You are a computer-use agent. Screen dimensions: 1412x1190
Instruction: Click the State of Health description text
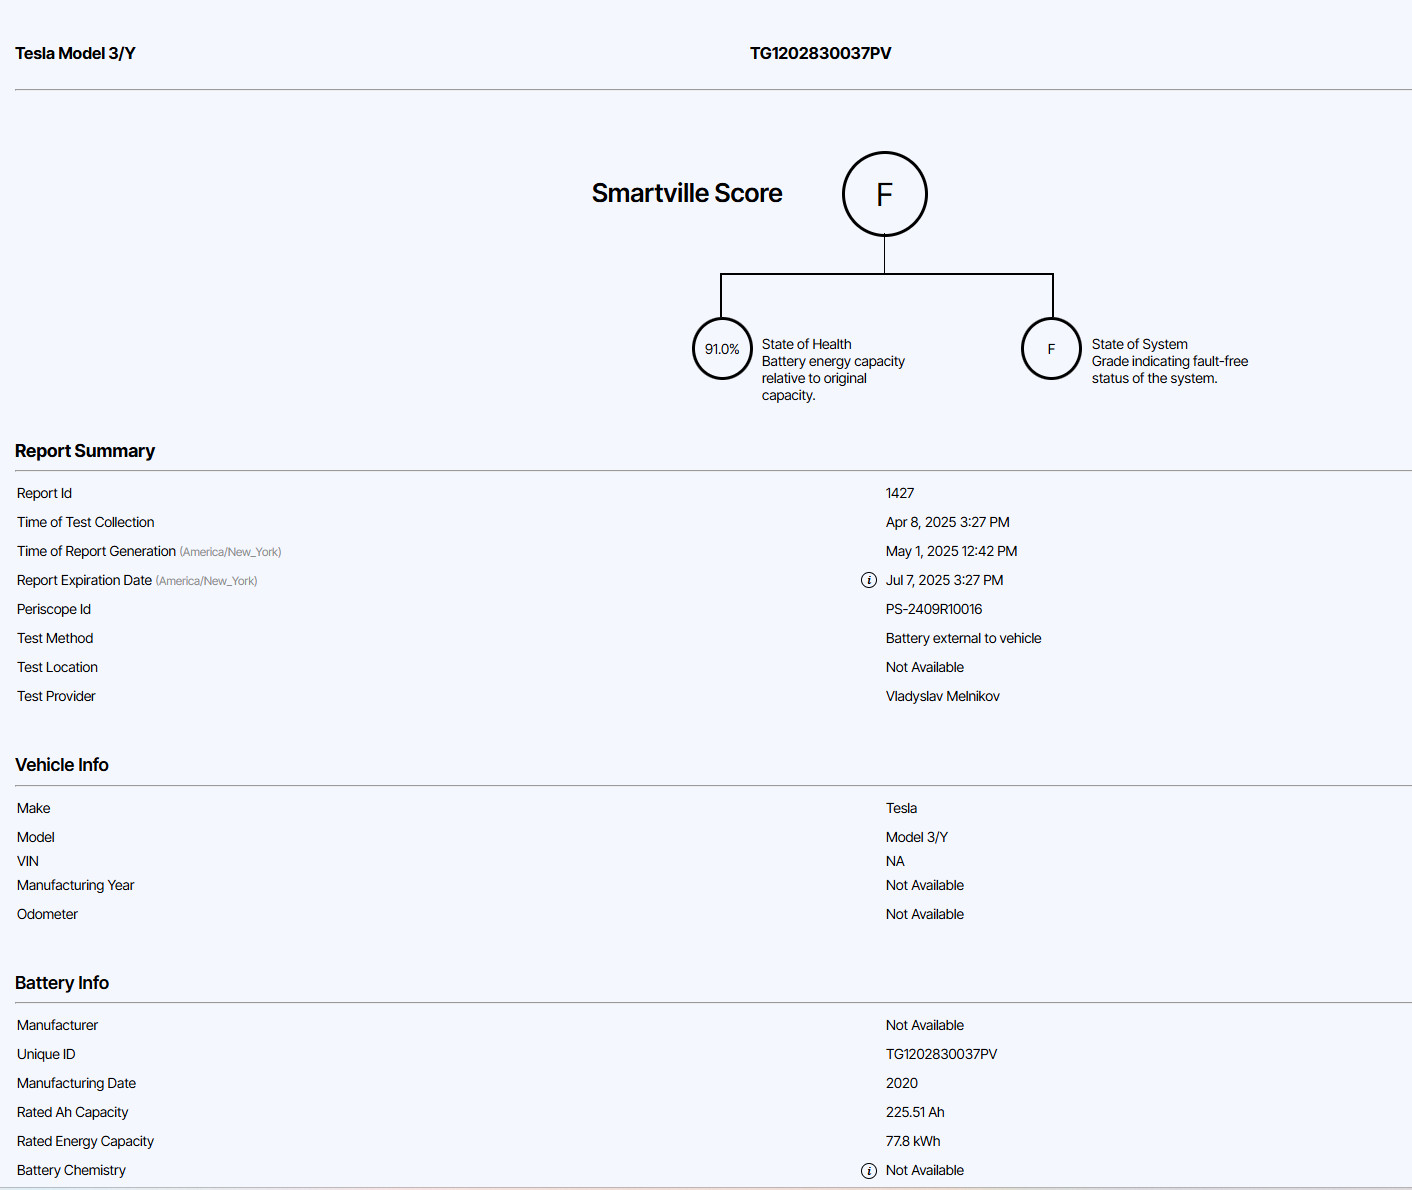coord(832,370)
